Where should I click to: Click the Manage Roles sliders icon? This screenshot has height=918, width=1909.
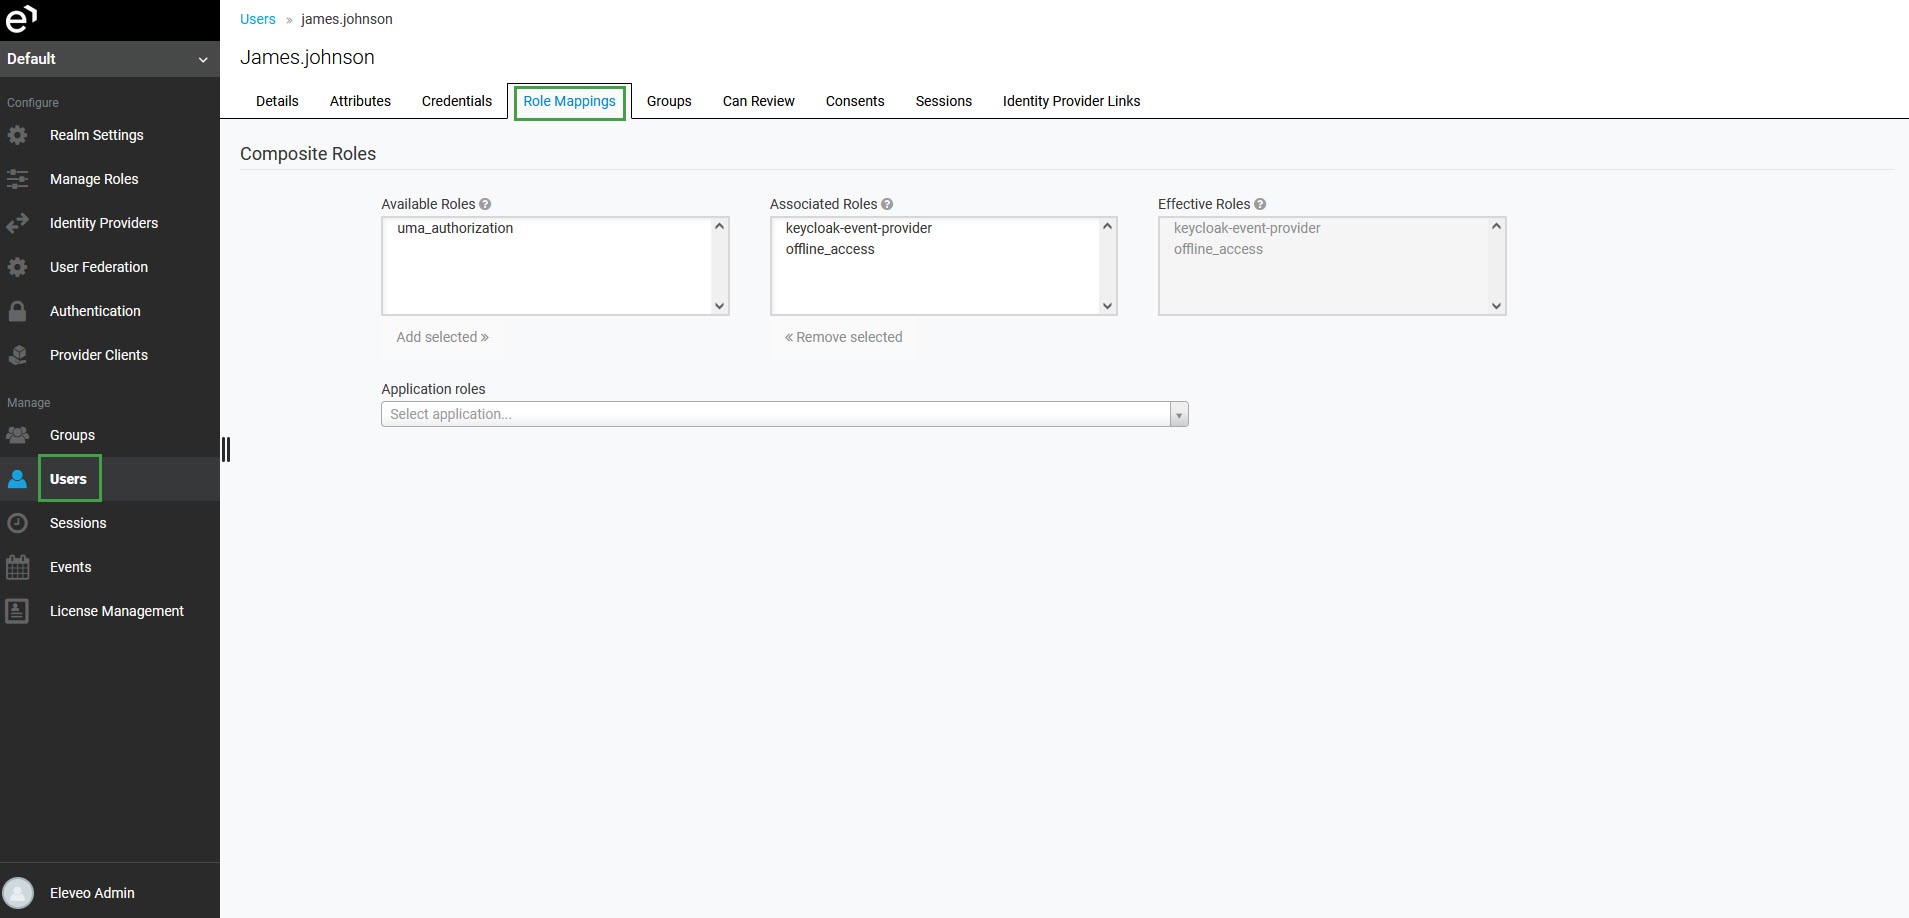tap(18, 179)
